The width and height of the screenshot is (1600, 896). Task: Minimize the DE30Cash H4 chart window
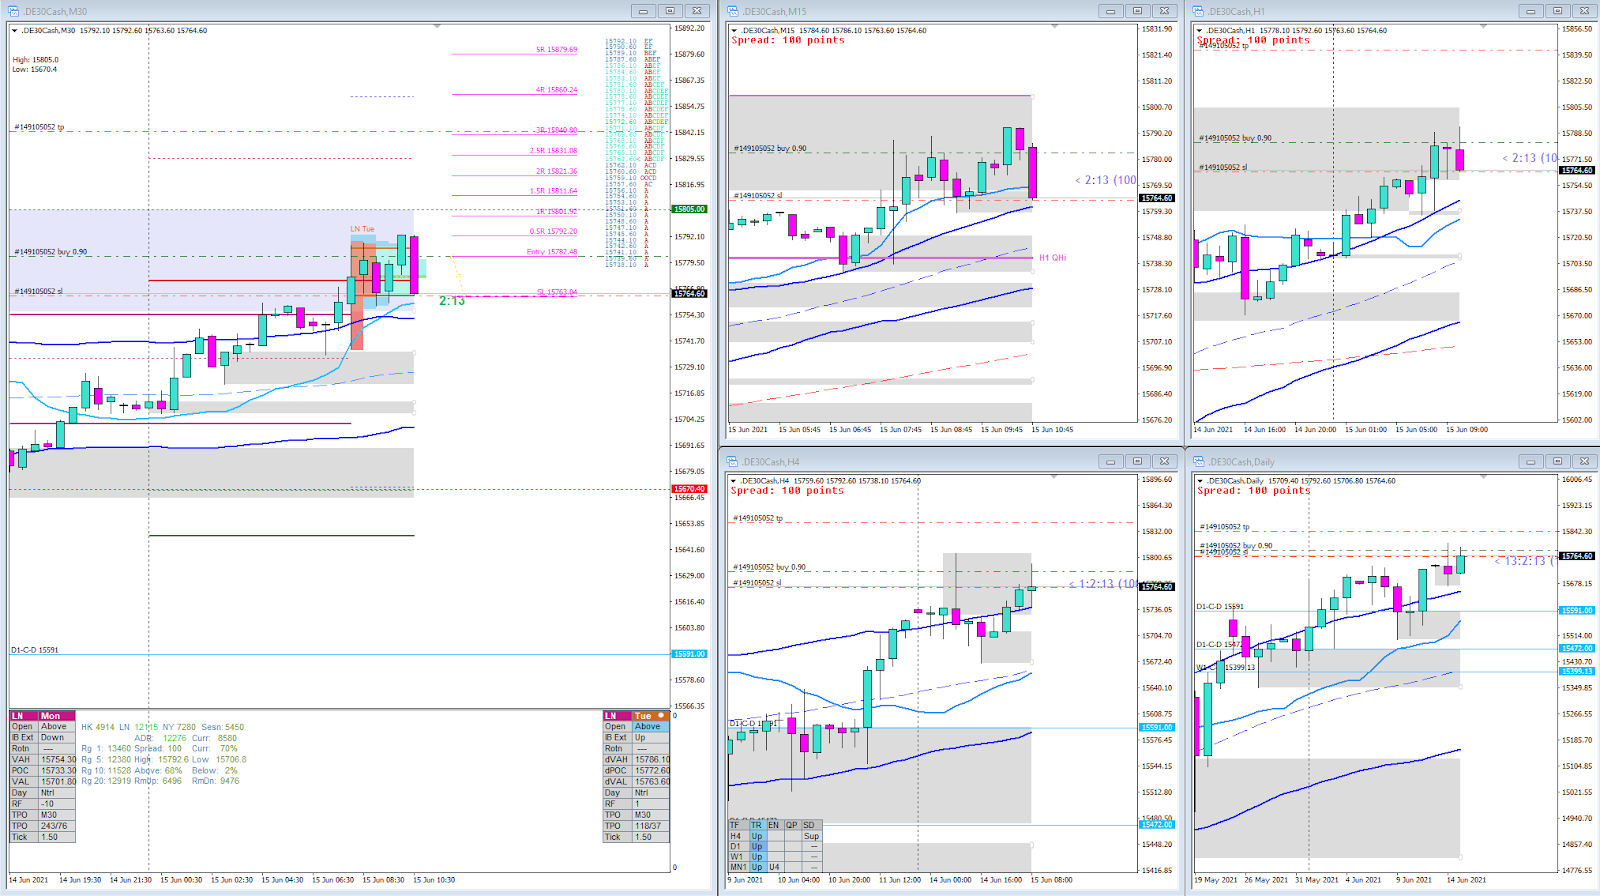[x=1110, y=461]
